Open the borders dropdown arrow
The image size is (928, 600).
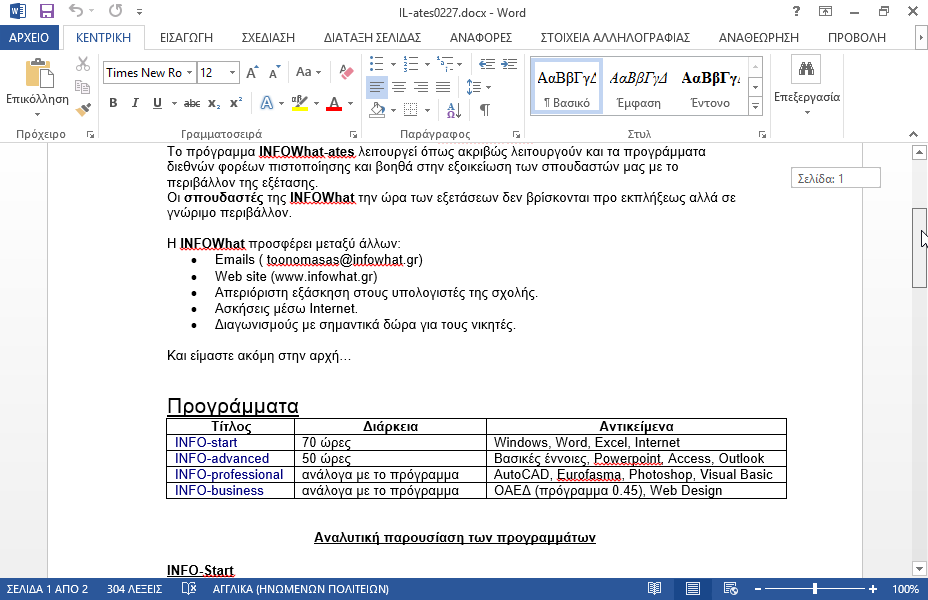427,110
